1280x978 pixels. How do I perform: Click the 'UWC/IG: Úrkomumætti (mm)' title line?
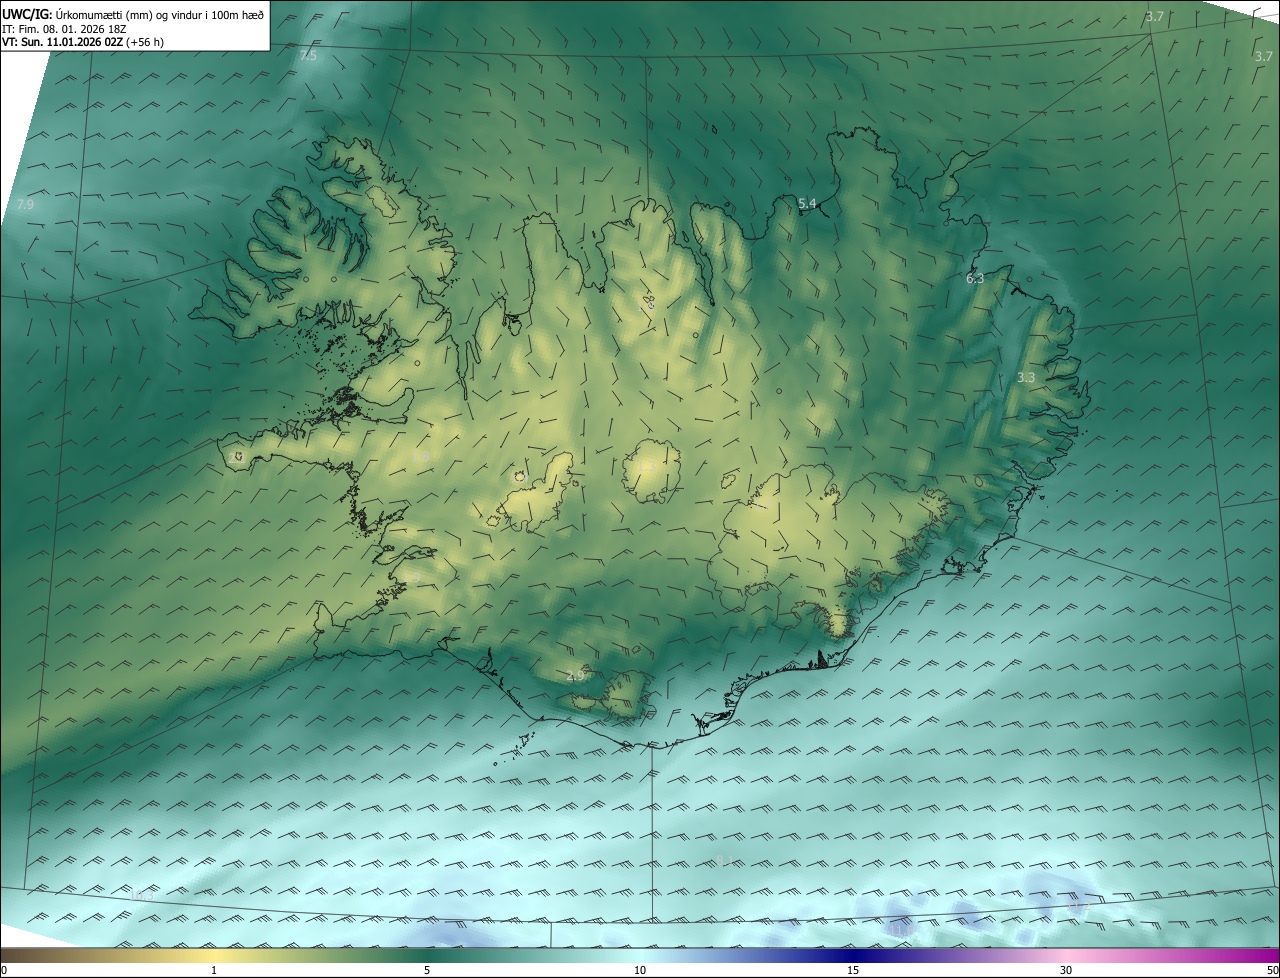click(133, 14)
